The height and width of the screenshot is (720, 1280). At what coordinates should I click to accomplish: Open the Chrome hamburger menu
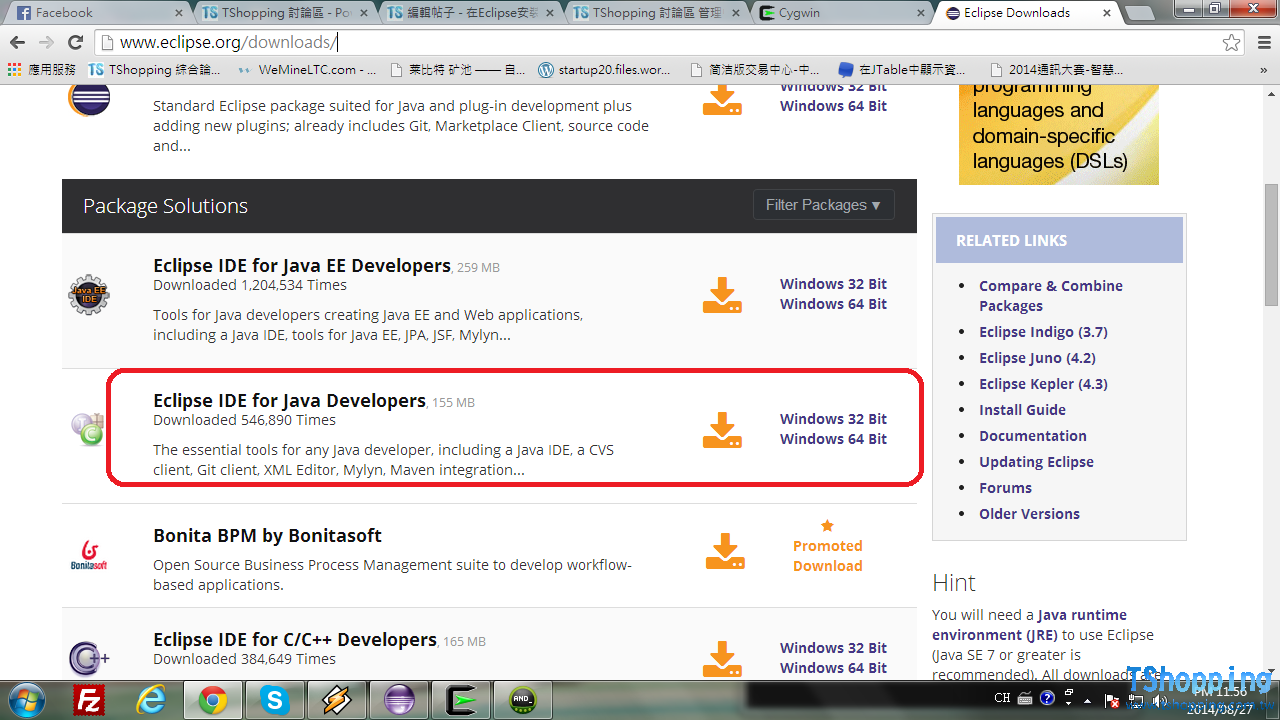point(1262,43)
